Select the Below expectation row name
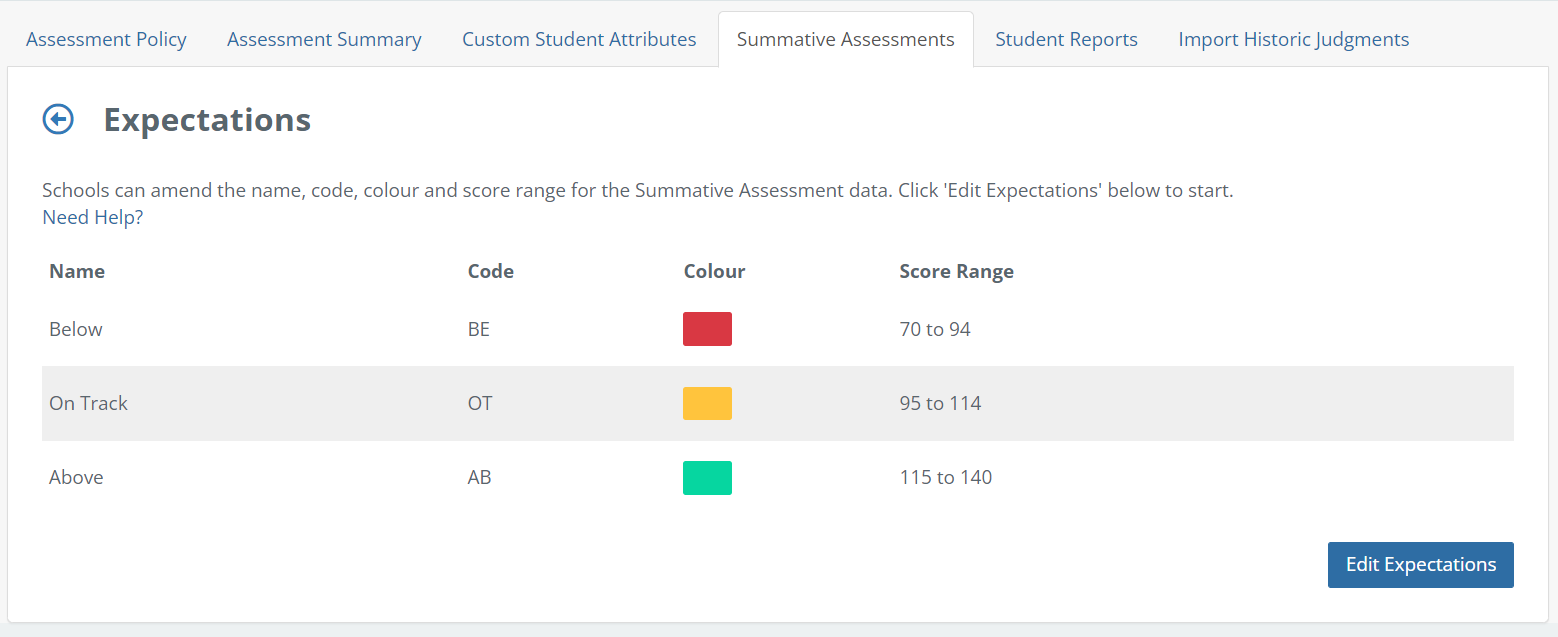 (x=76, y=329)
